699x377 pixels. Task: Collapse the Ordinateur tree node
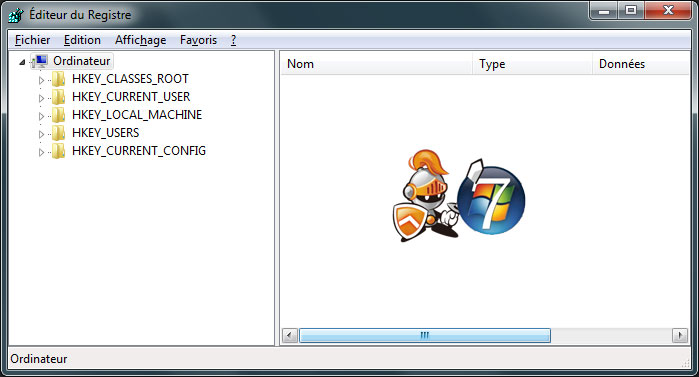pyautogui.click(x=22, y=62)
